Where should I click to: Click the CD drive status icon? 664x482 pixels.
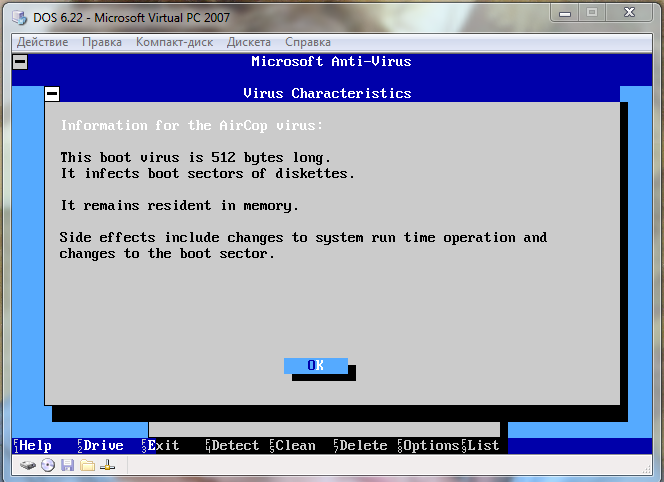(48, 465)
